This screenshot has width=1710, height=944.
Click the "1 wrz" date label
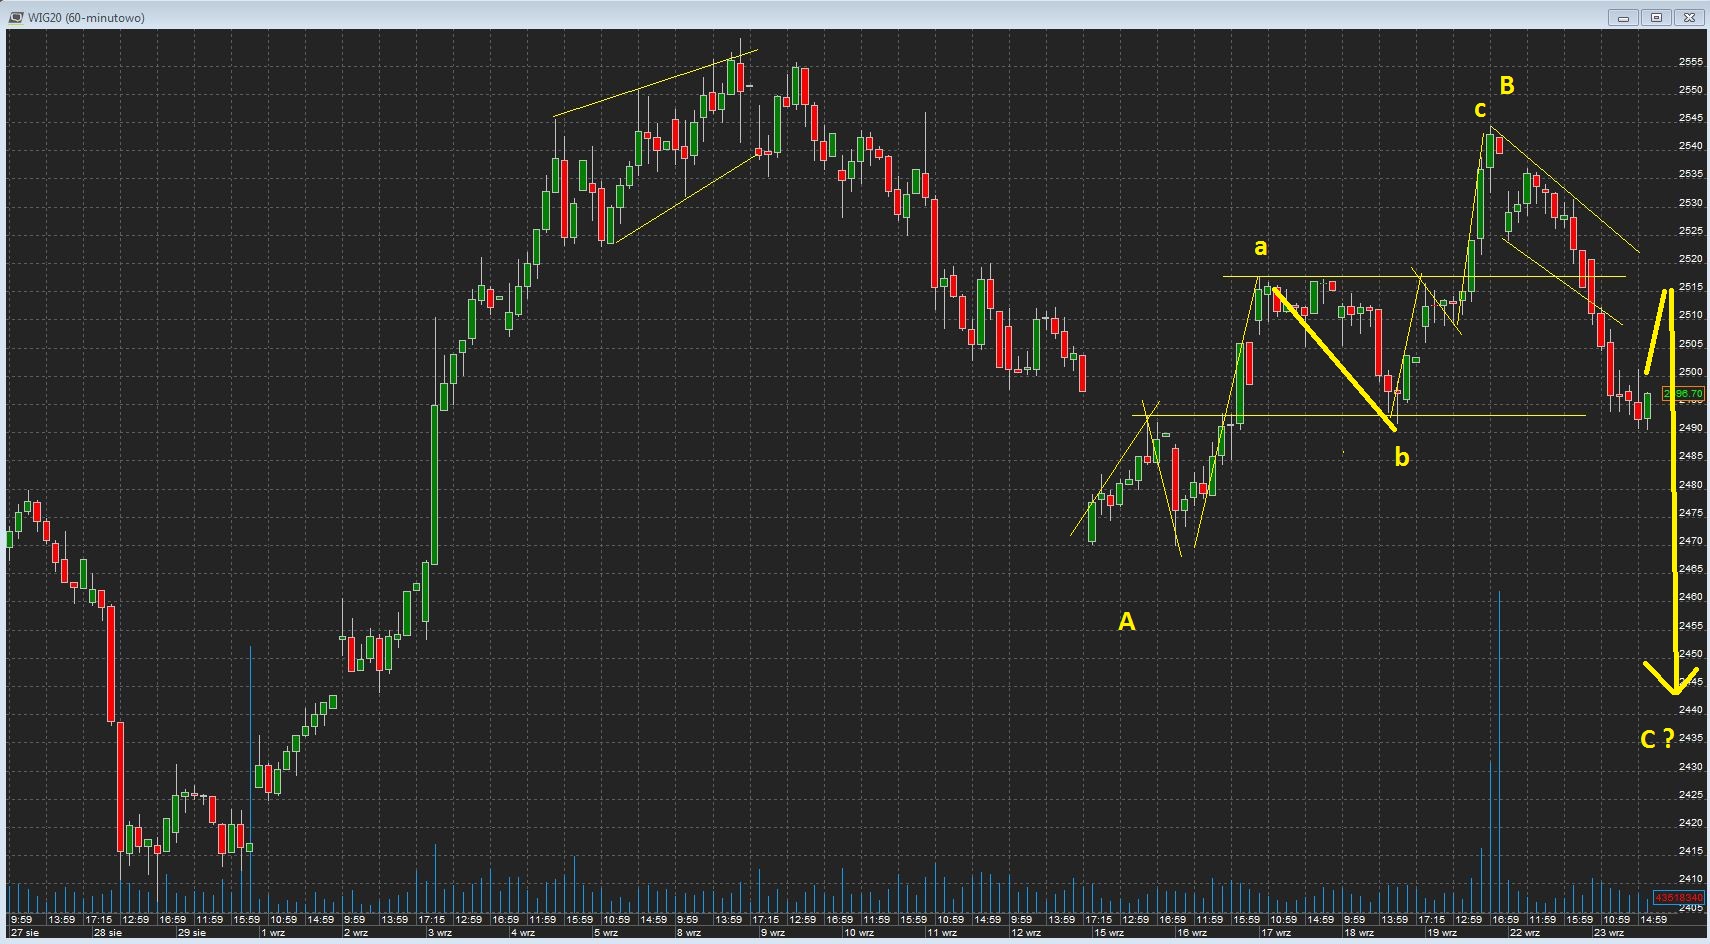click(x=273, y=933)
